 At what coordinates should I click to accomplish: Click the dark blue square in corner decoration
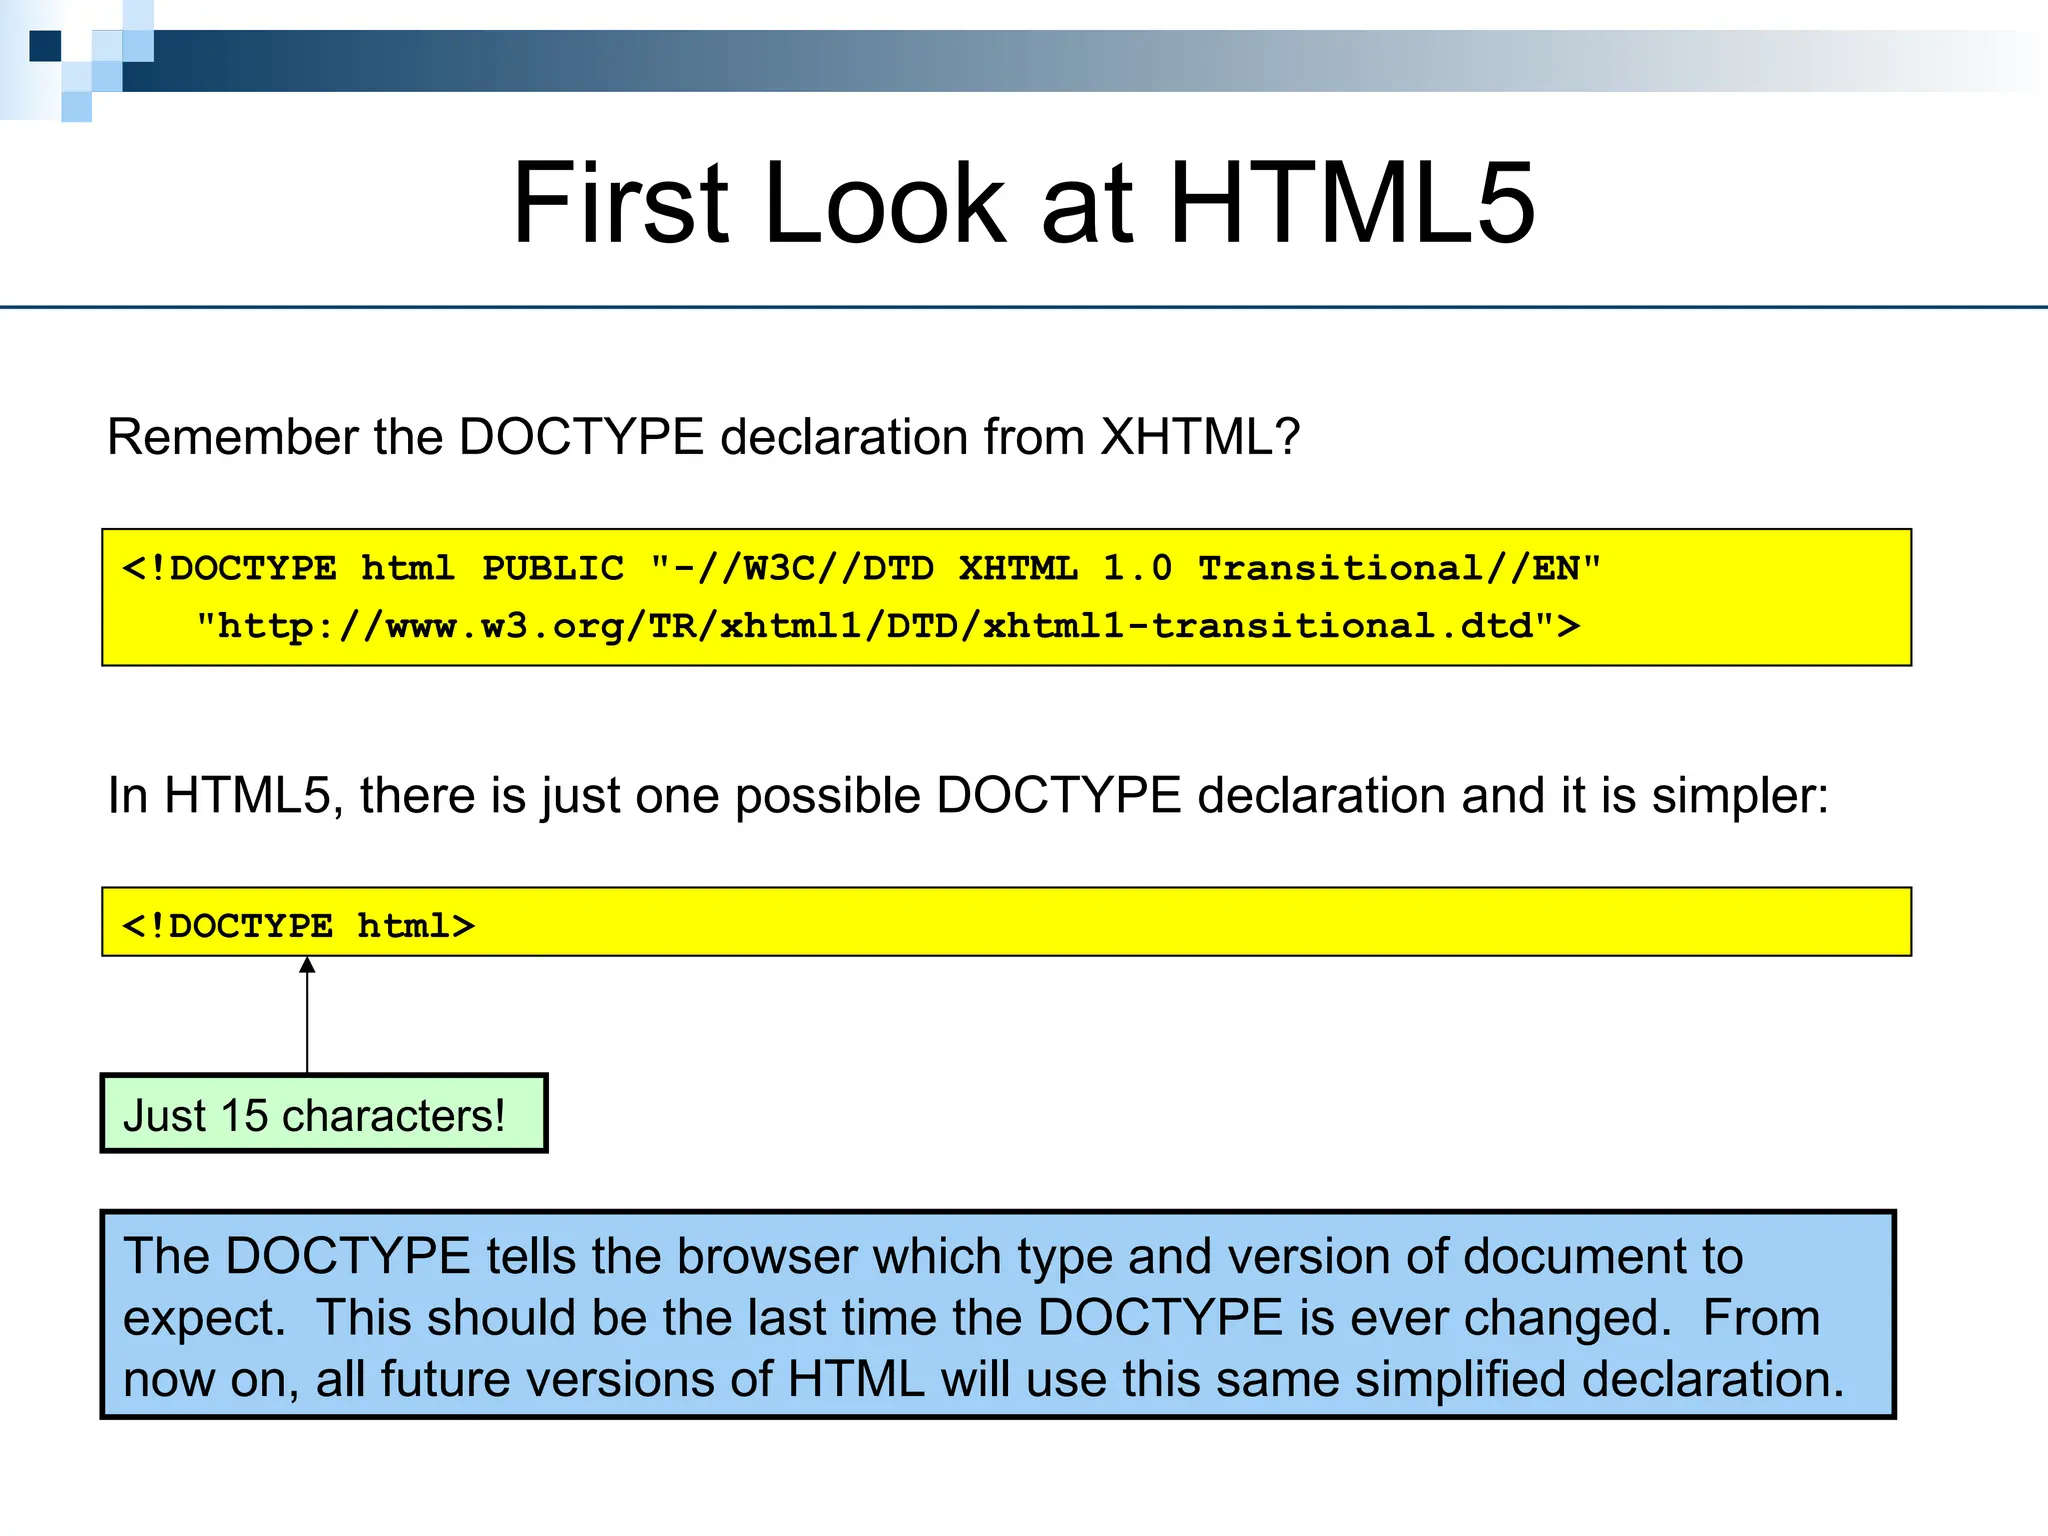click(x=45, y=46)
